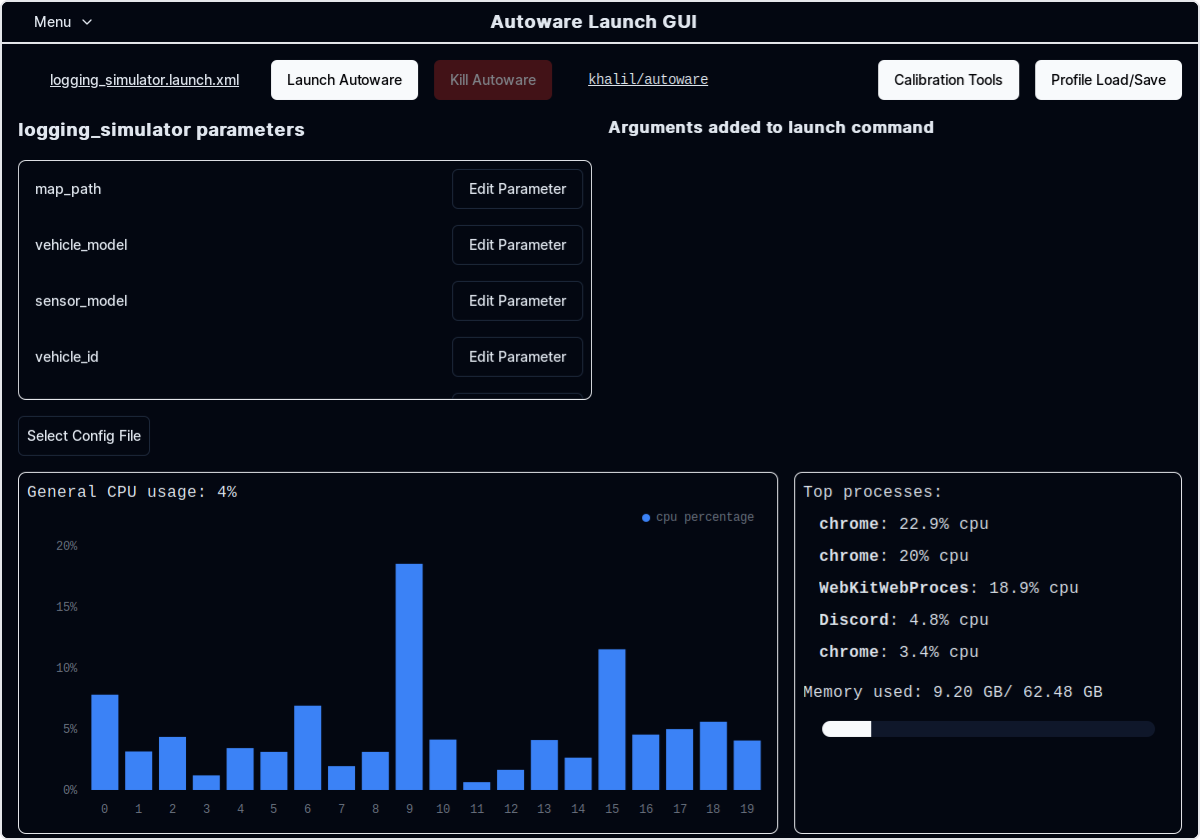
Task: Click Select Config File
Action: pyautogui.click(x=83, y=436)
